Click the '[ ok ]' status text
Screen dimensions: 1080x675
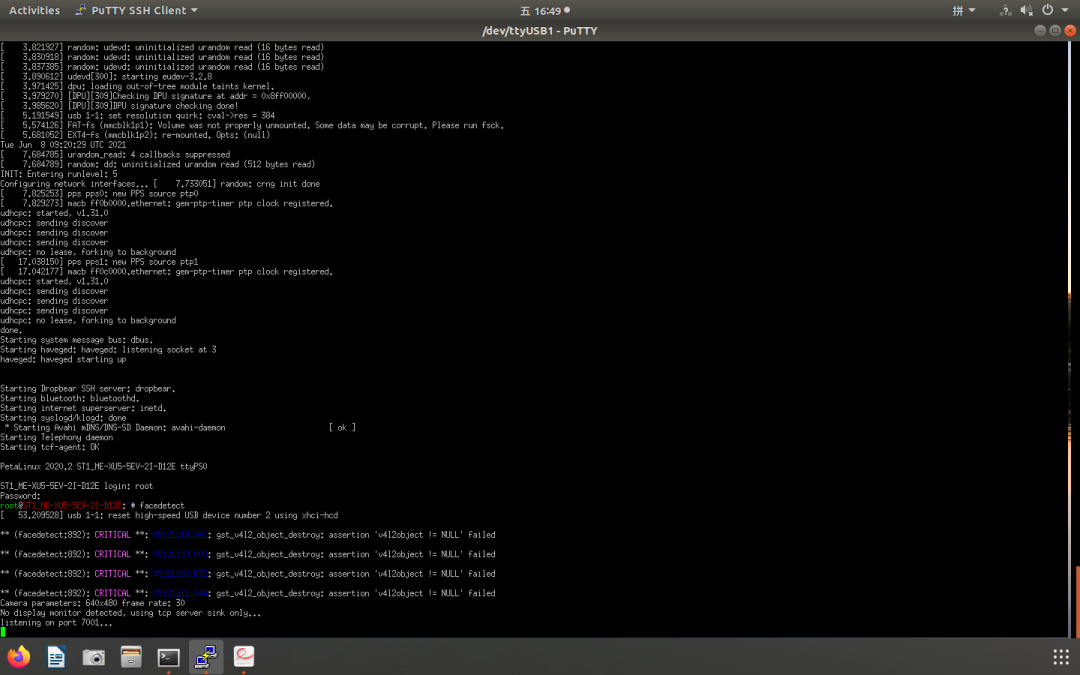tap(342, 428)
